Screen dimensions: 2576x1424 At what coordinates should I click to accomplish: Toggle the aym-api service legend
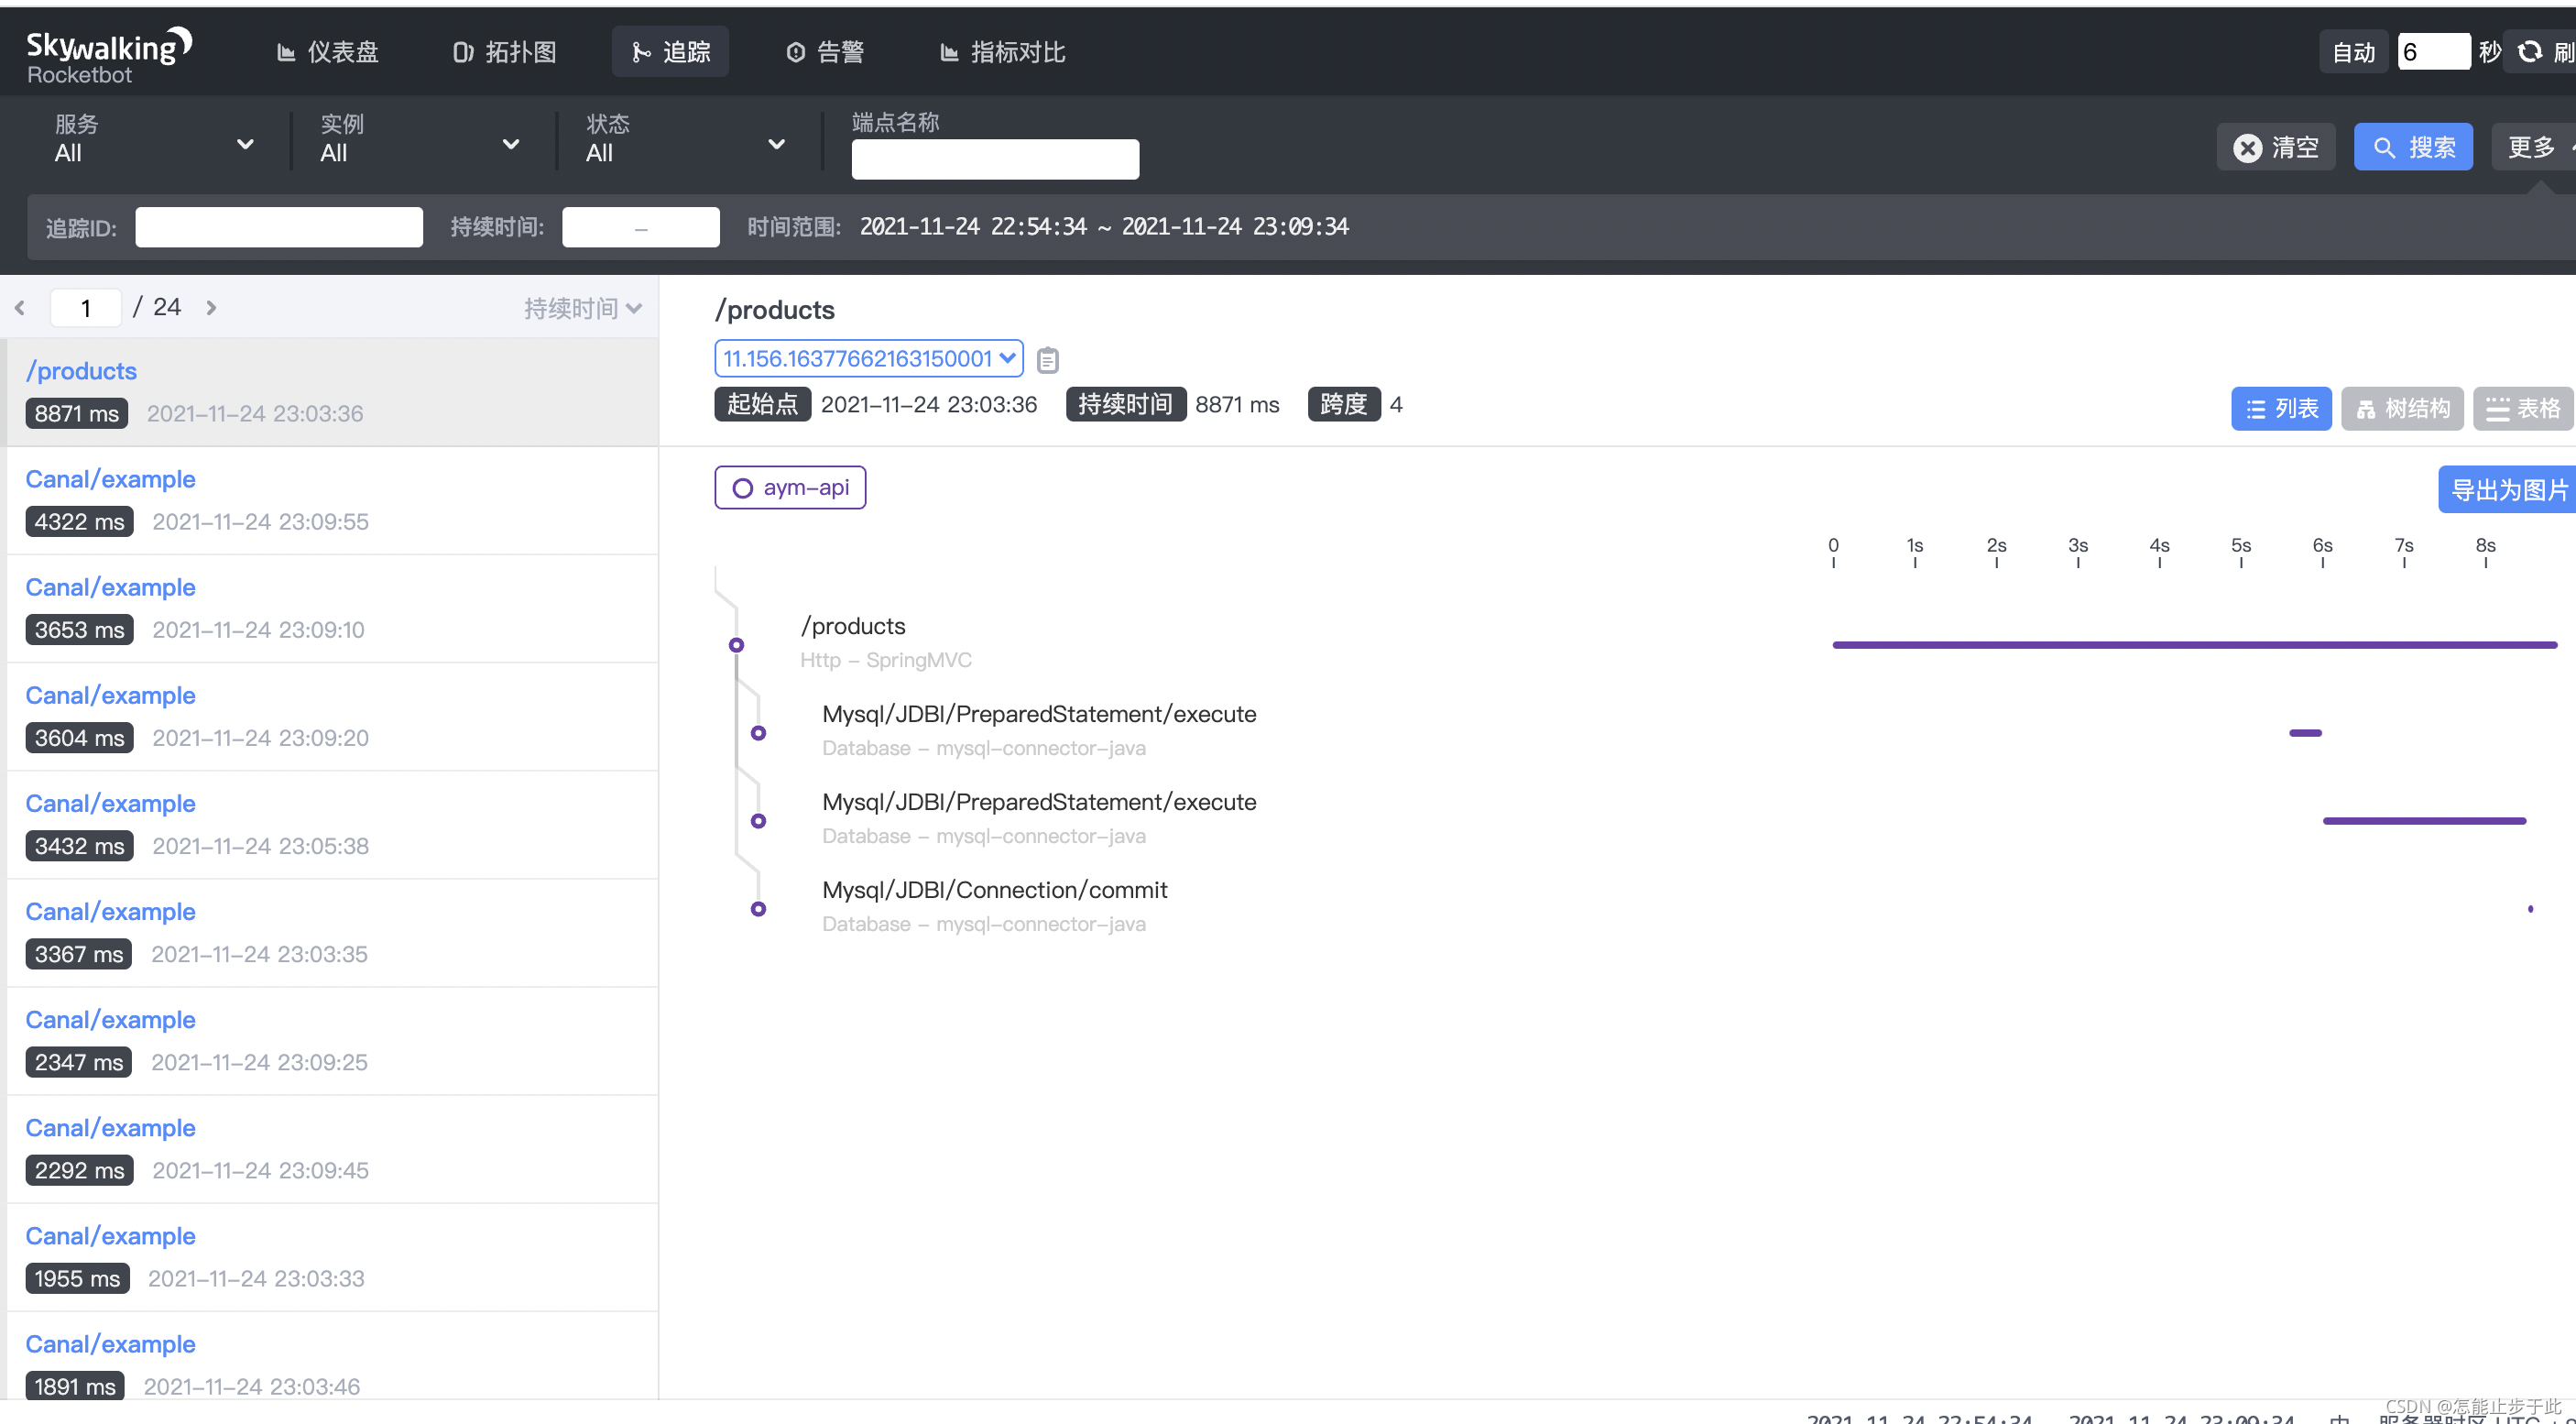tap(790, 487)
